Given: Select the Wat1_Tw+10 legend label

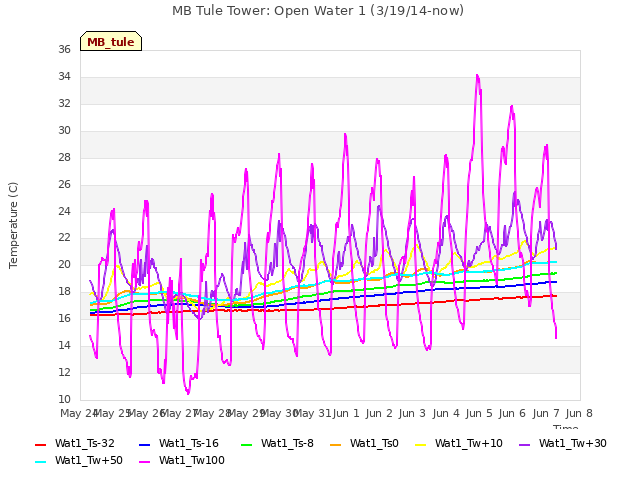Looking at the screenshot, I should pos(469,443).
